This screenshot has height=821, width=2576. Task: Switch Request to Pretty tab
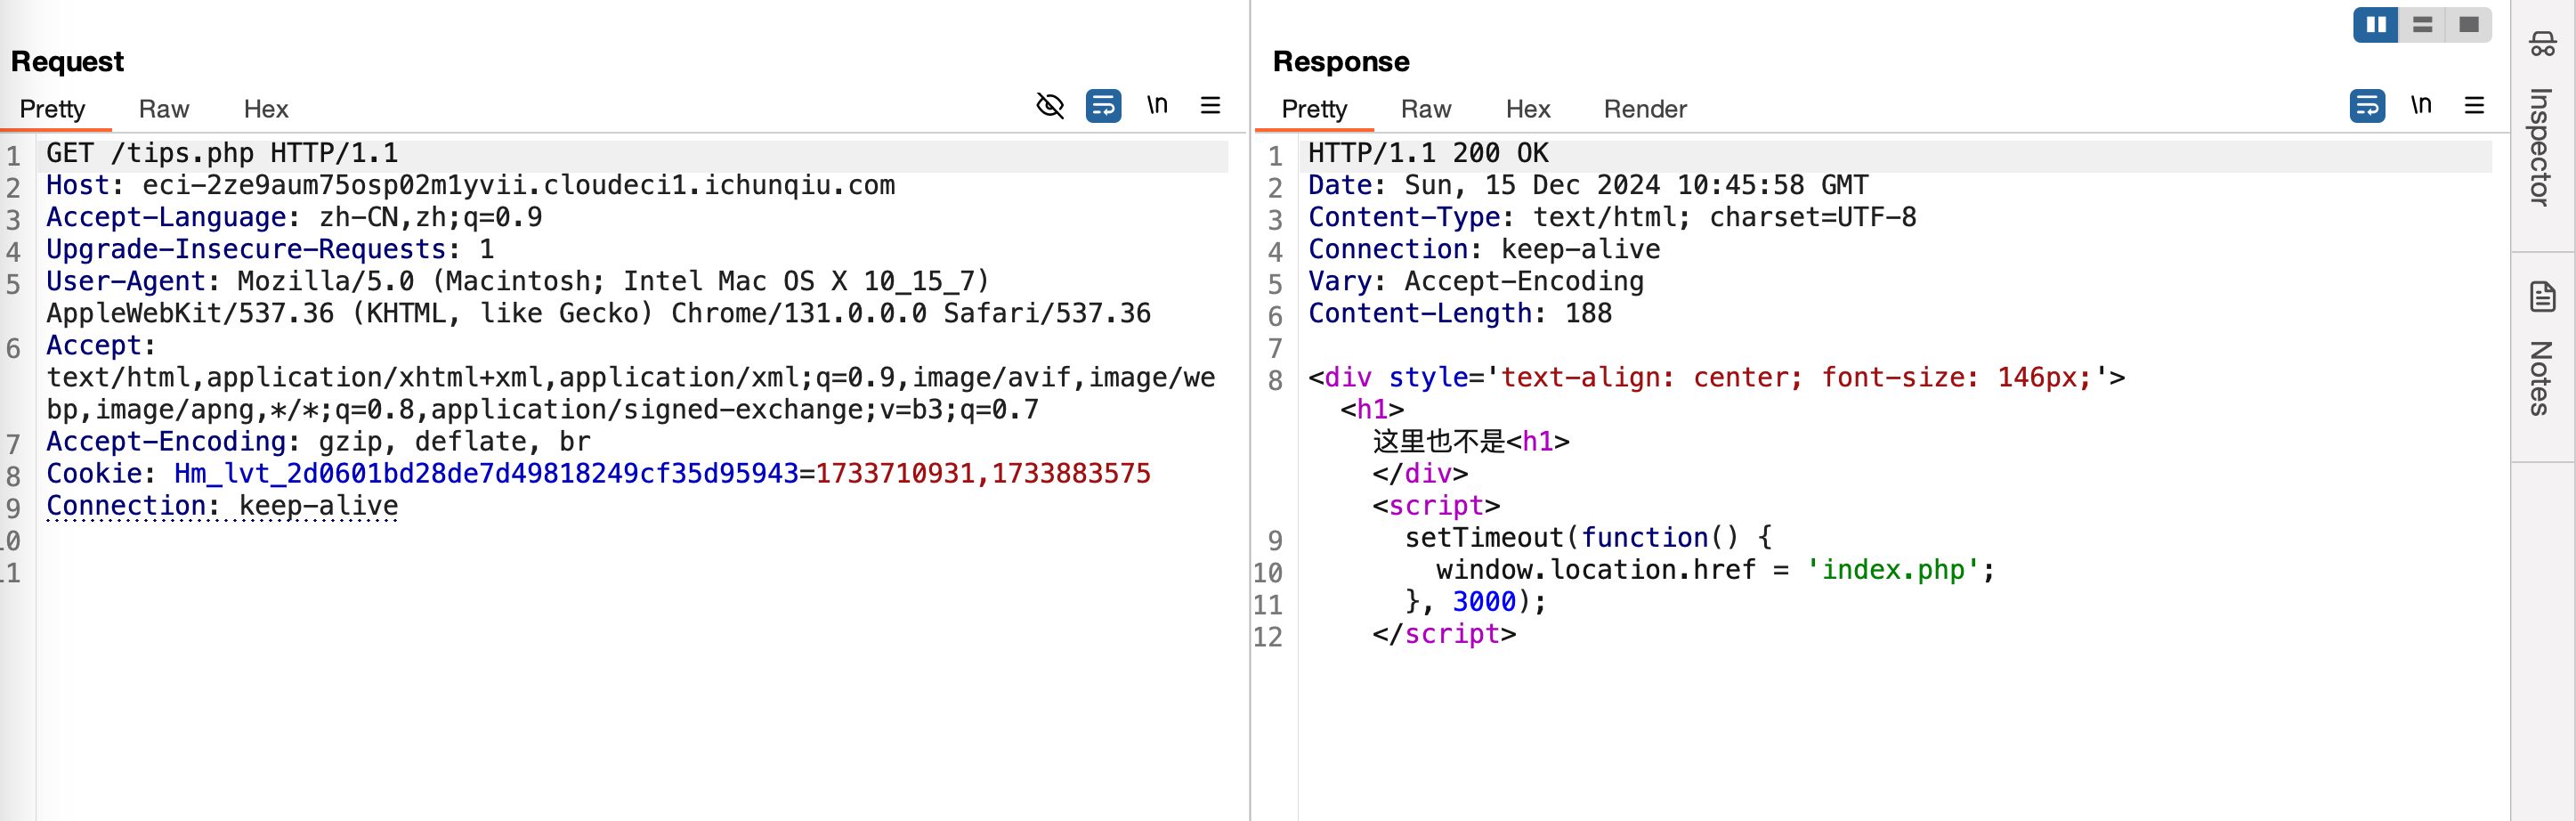pyautogui.click(x=53, y=109)
